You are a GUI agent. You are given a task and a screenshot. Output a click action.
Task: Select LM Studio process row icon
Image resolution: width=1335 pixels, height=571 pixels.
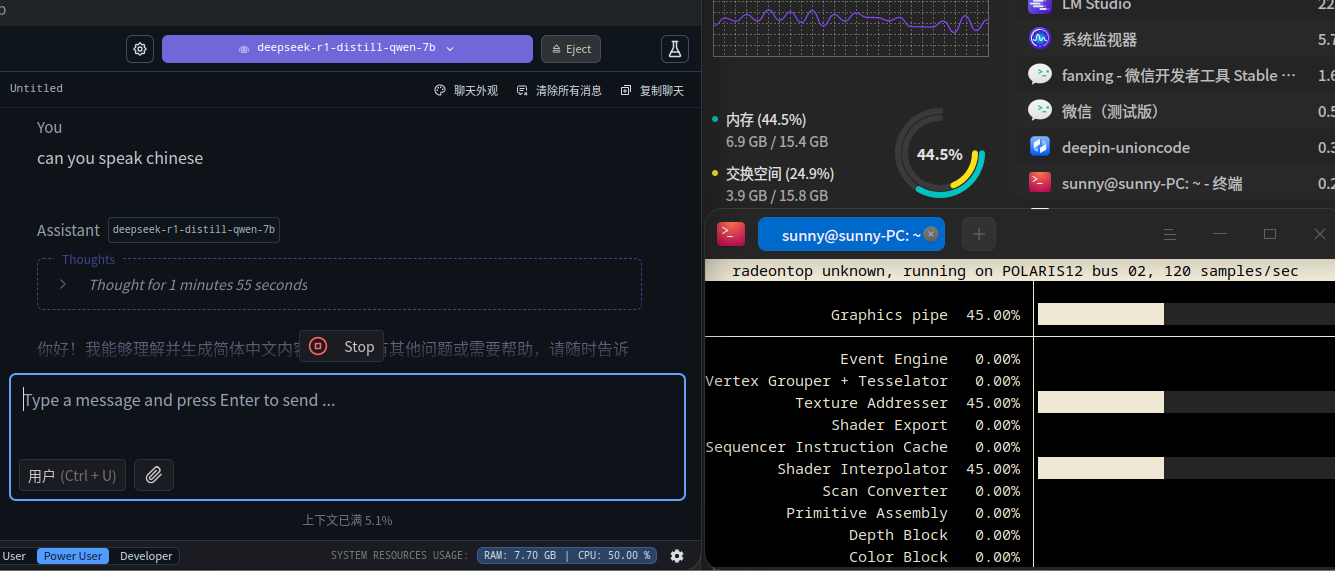point(1040,5)
